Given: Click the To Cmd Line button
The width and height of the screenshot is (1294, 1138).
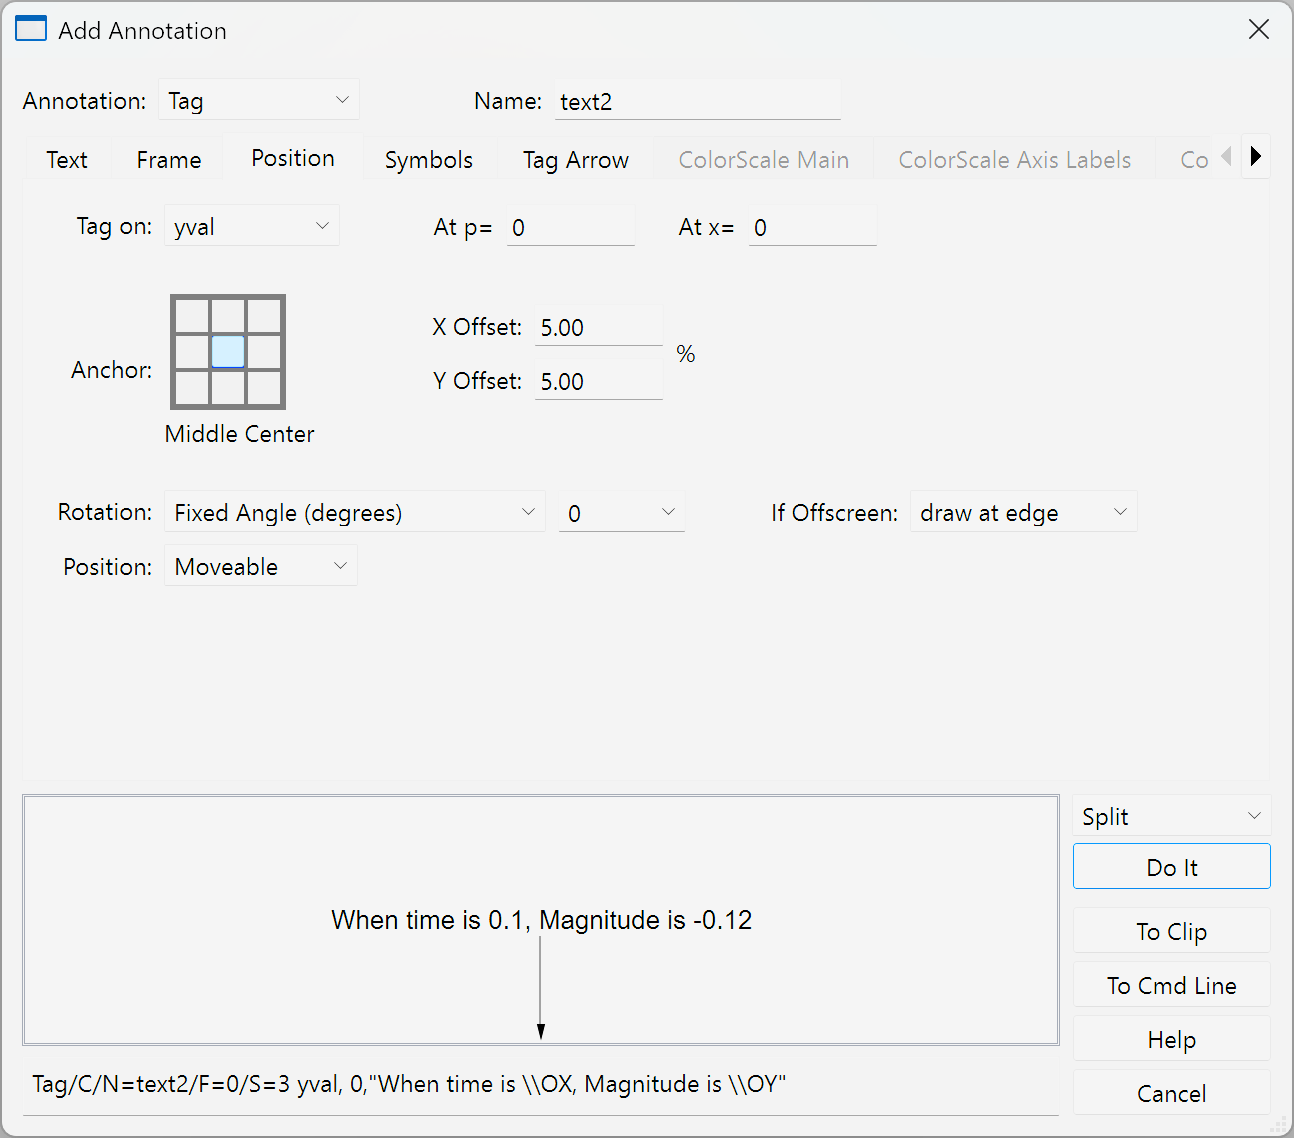Looking at the screenshot, I should click(x=1171, y=986).
